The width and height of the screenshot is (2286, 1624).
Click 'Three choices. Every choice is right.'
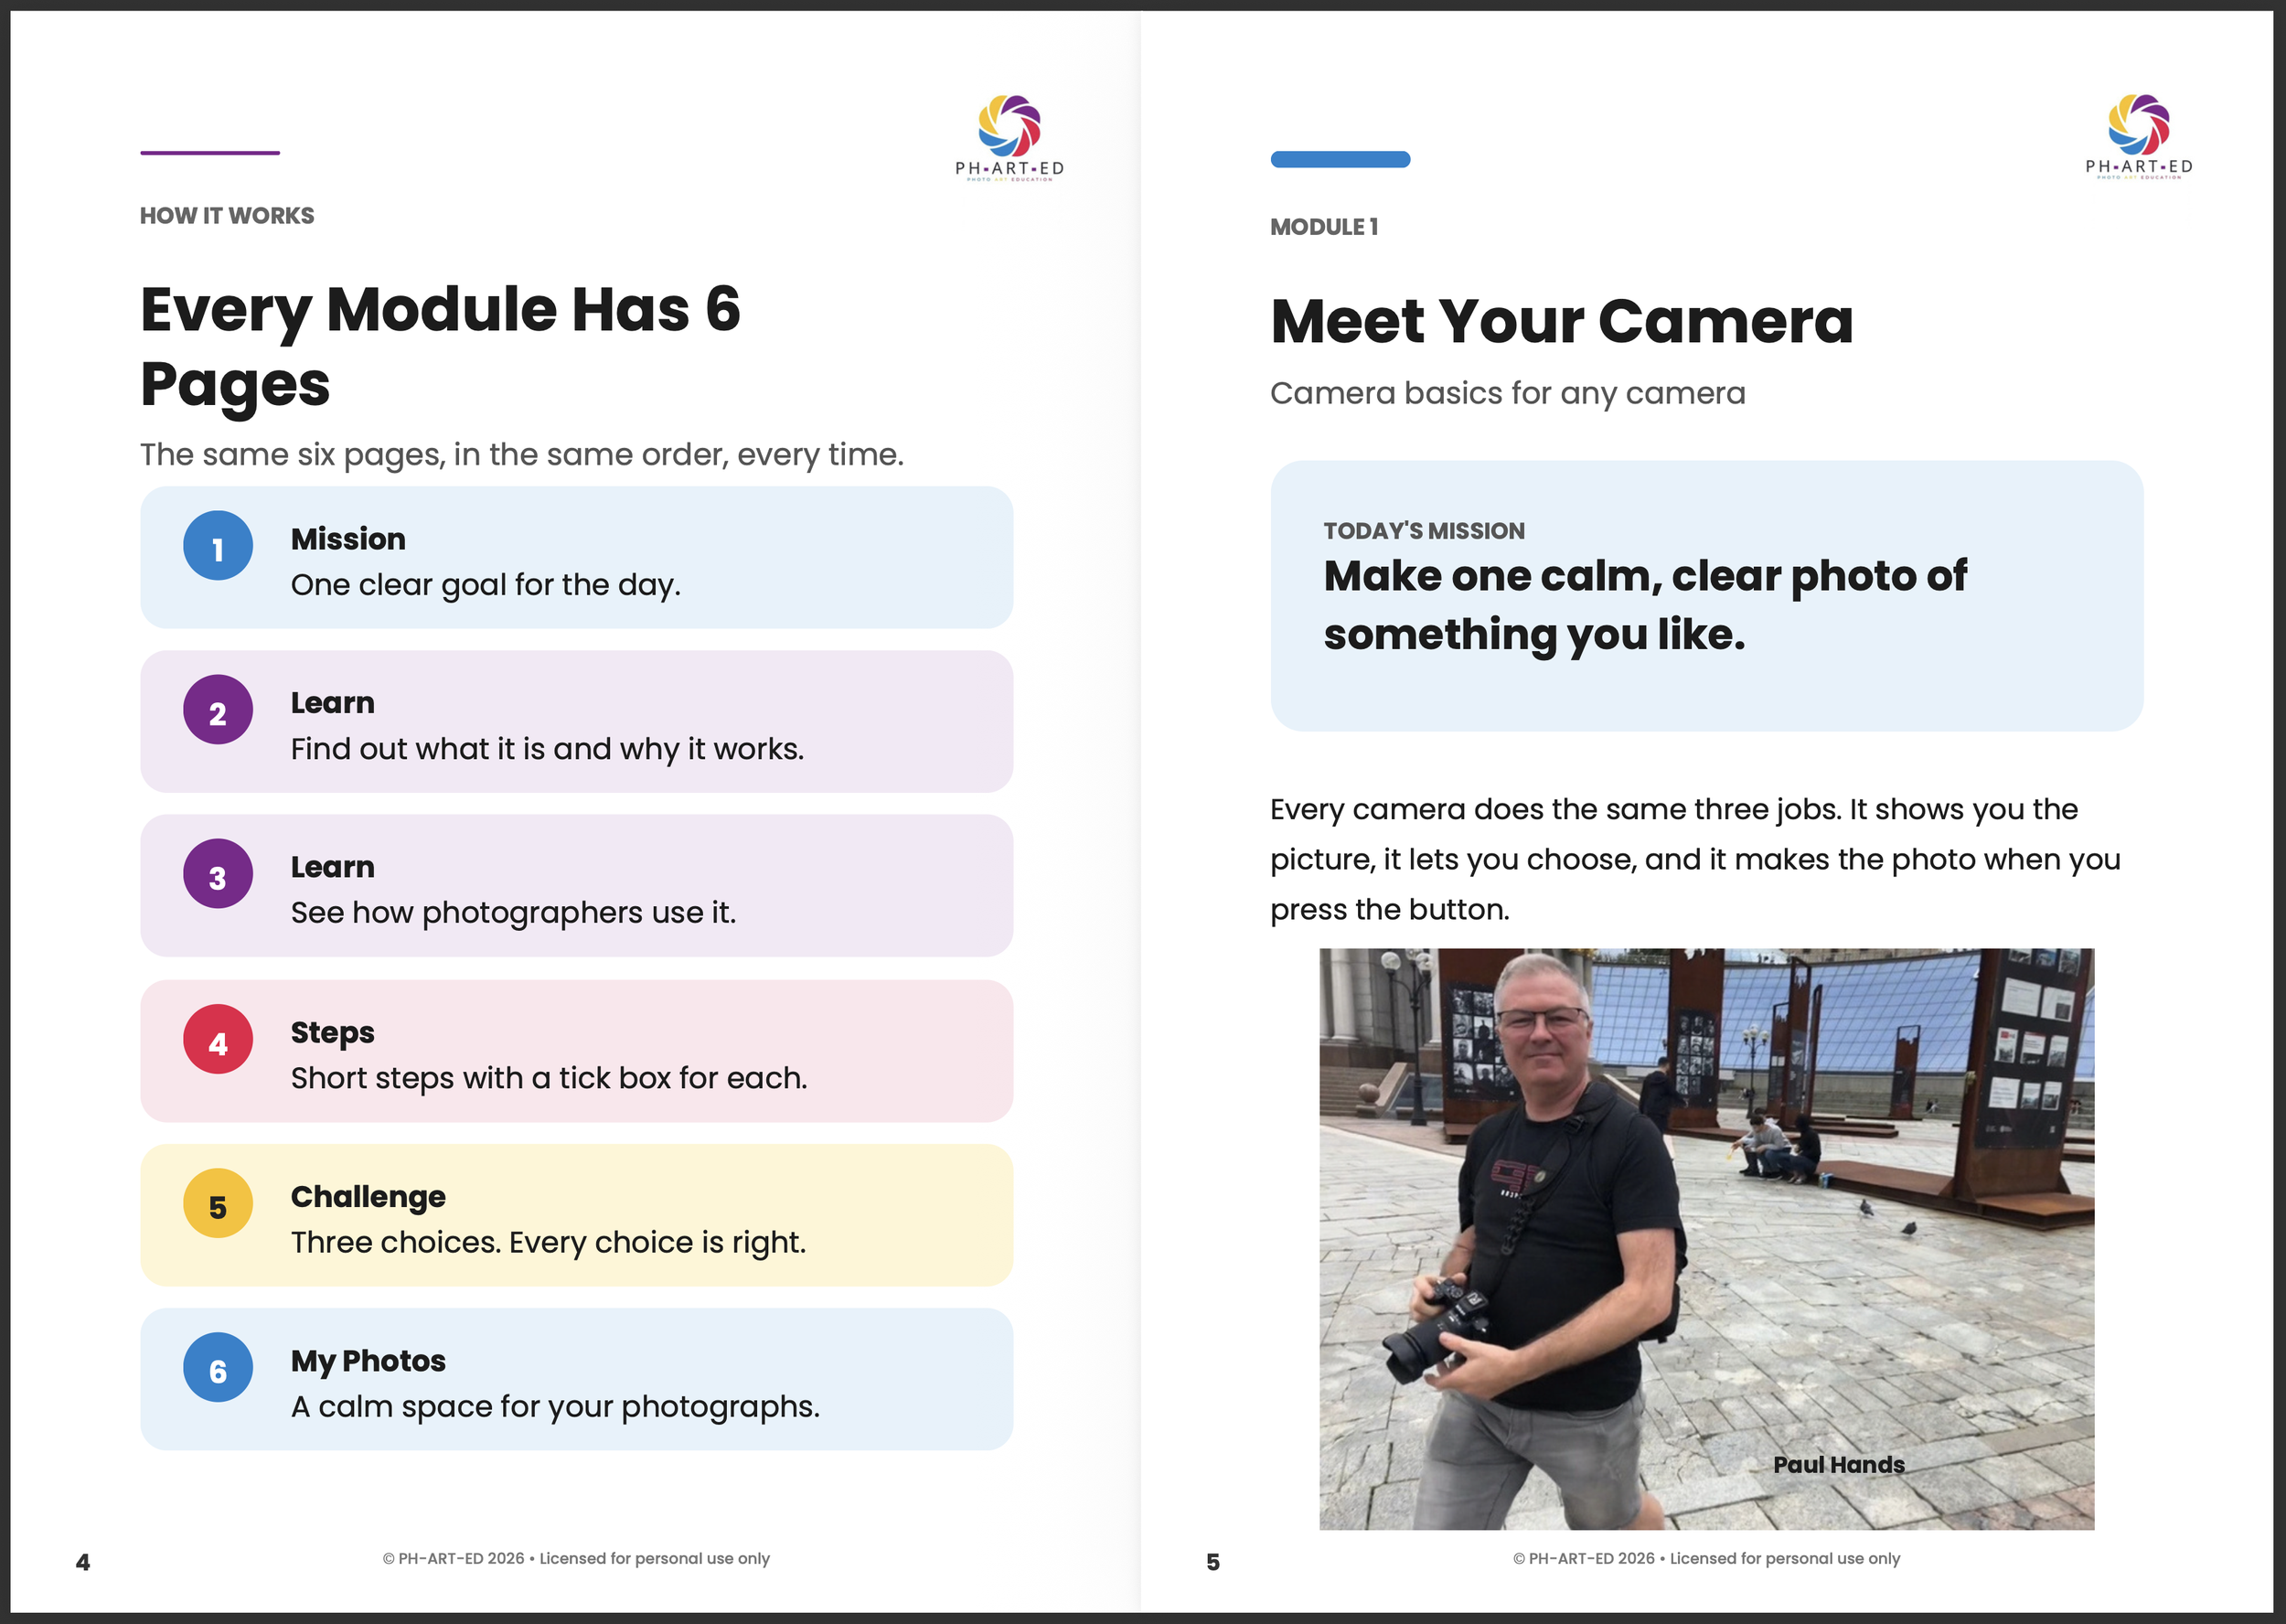548,1243
